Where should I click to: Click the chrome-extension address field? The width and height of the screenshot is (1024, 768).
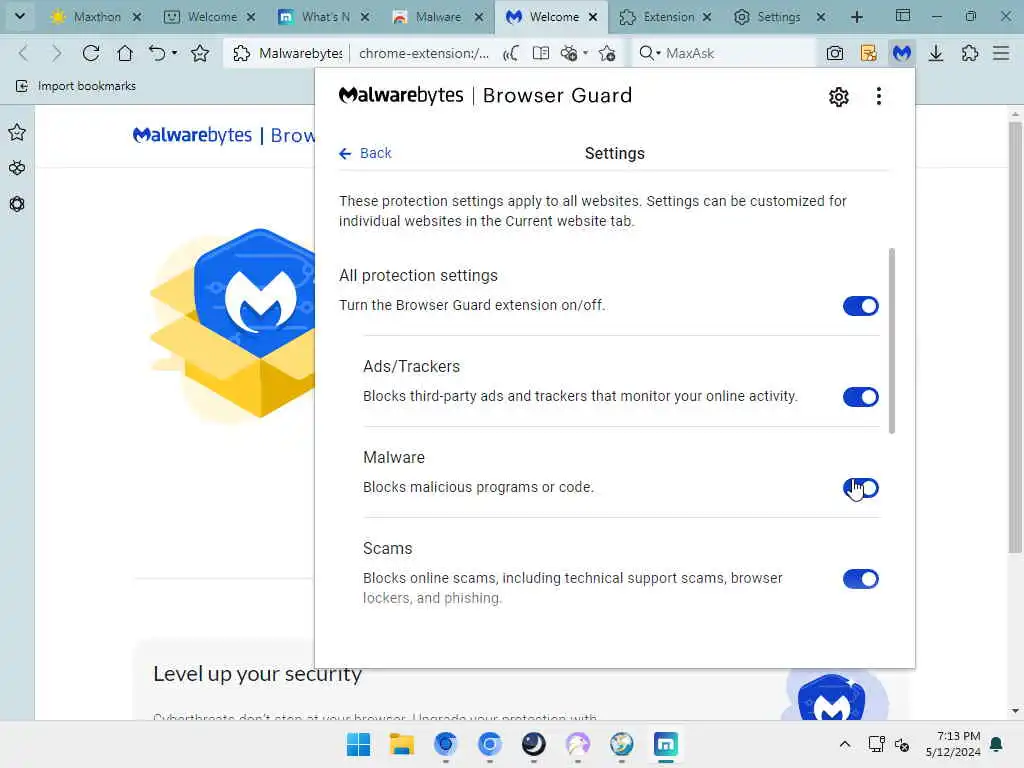click(424, 53)
